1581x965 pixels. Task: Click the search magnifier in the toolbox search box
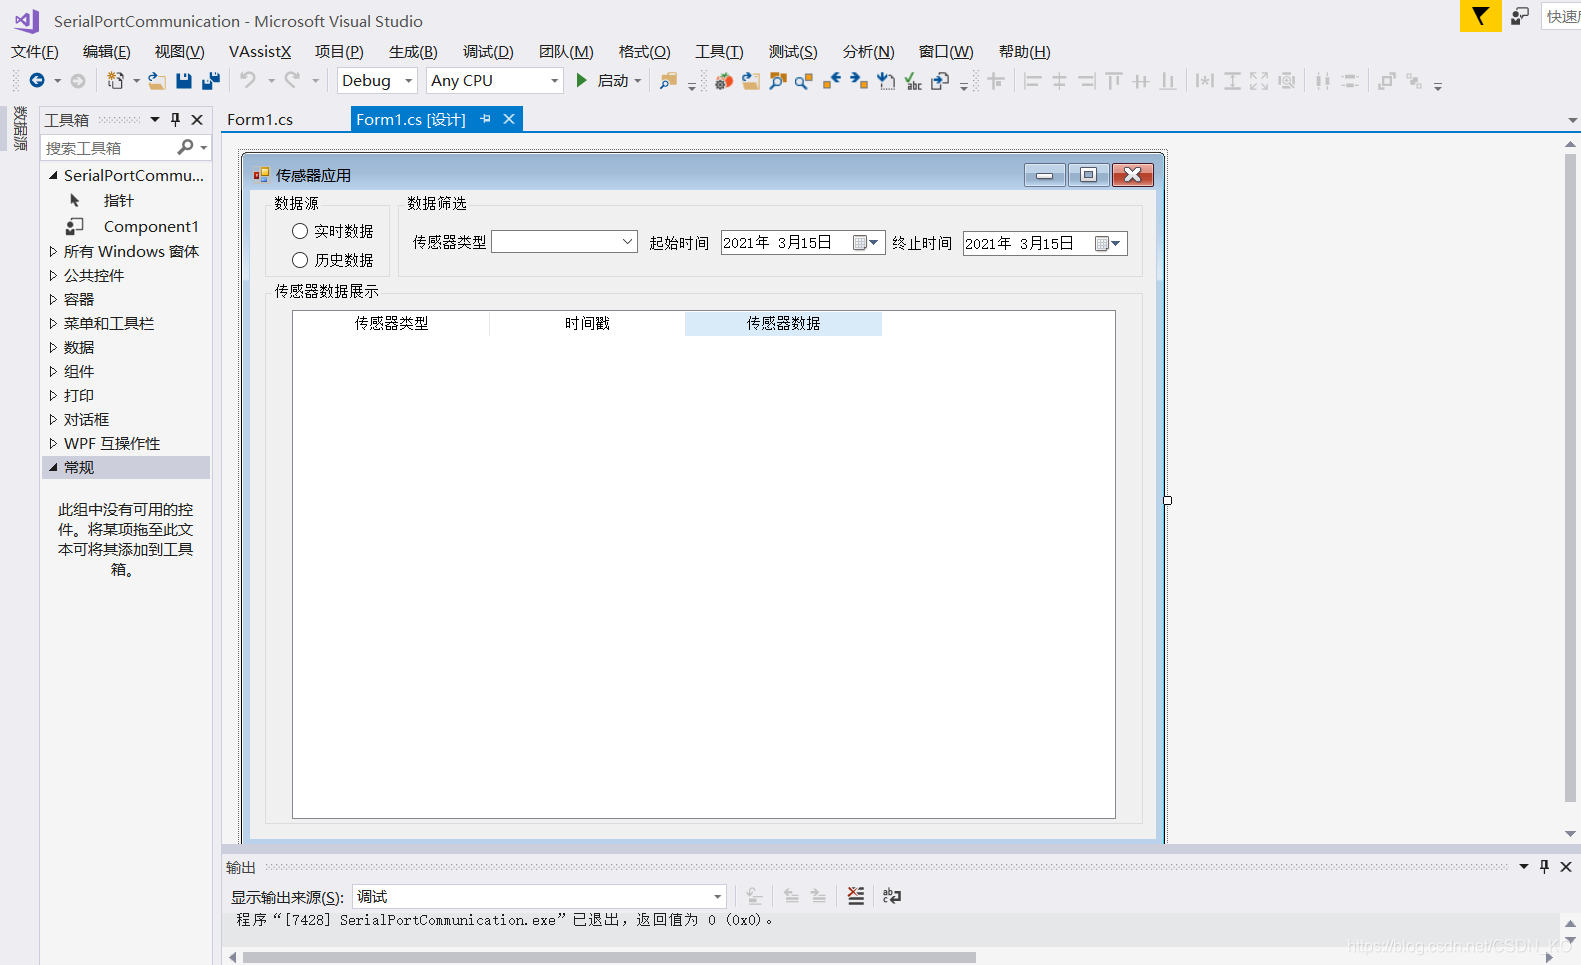point(185,148)
